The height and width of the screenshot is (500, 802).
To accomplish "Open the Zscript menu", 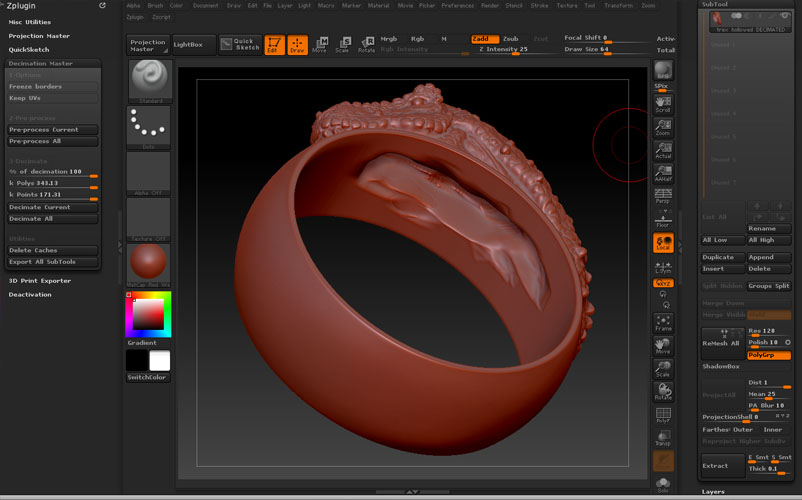I will click(161, 17).
